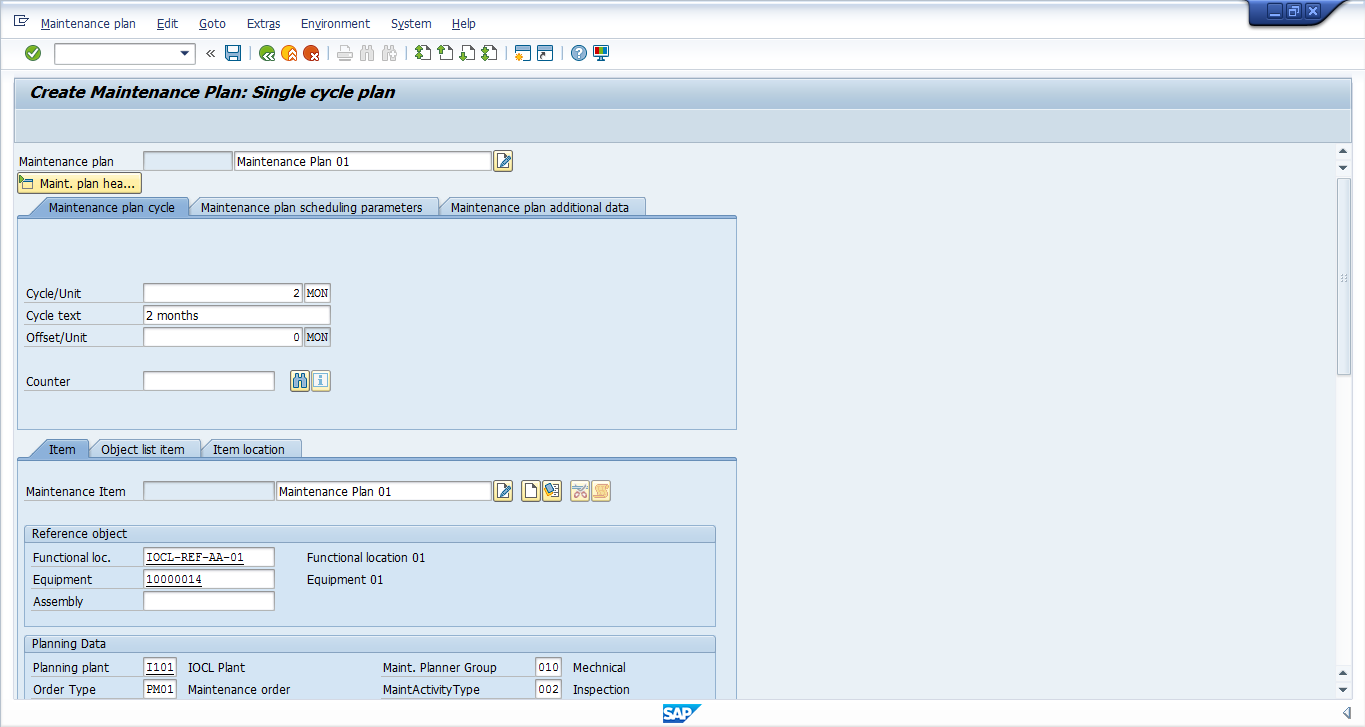Viewport: 1365px width, 727px height.
Task: Click the Maintenance Item description field
Action: point(384,491)
